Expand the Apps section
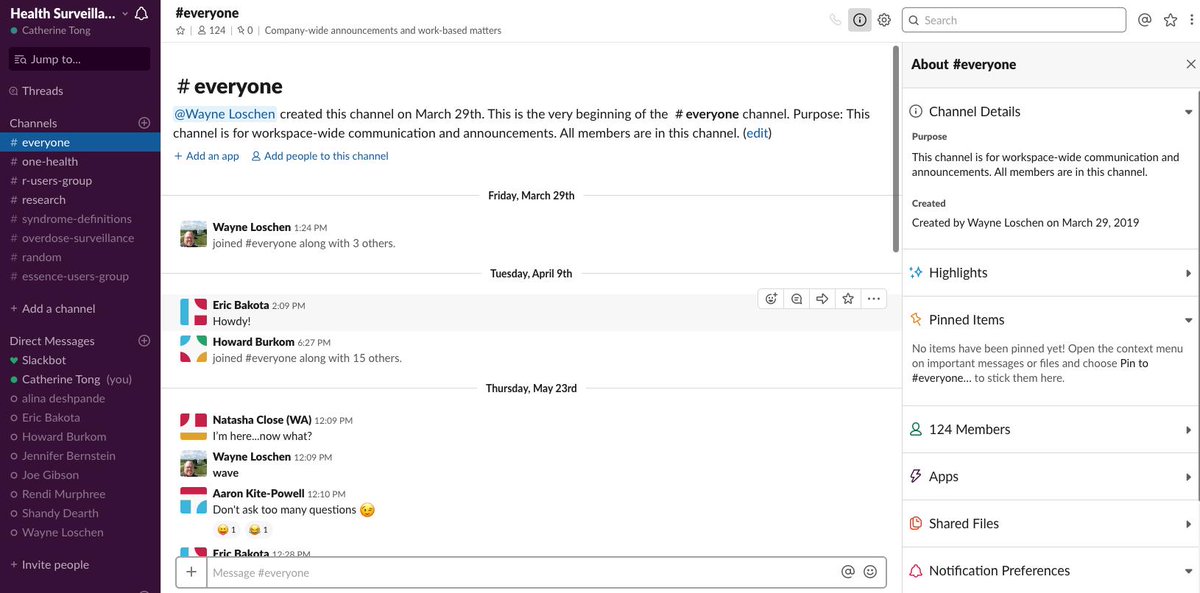This screenshot has height=593, width=1200. click(x=1188, y=477)
